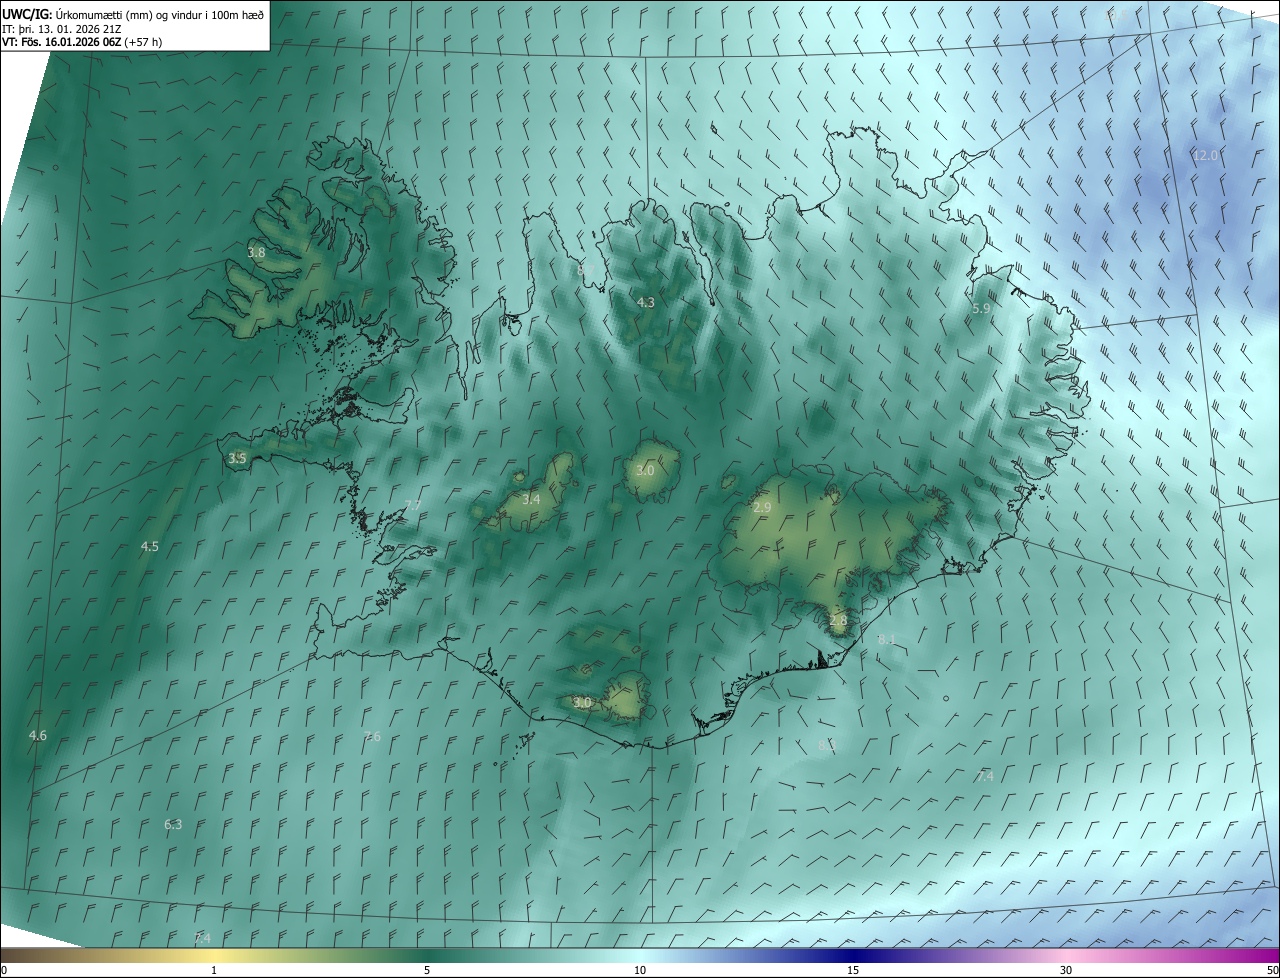This screenshot has height=978, width=1280.
Task: Select the 12.0 value label offshore
Action: point(1206,155)
